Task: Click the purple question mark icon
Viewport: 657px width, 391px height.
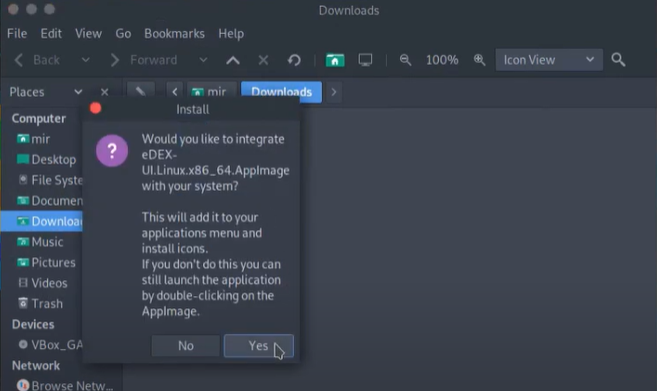Action: (112, 150)
